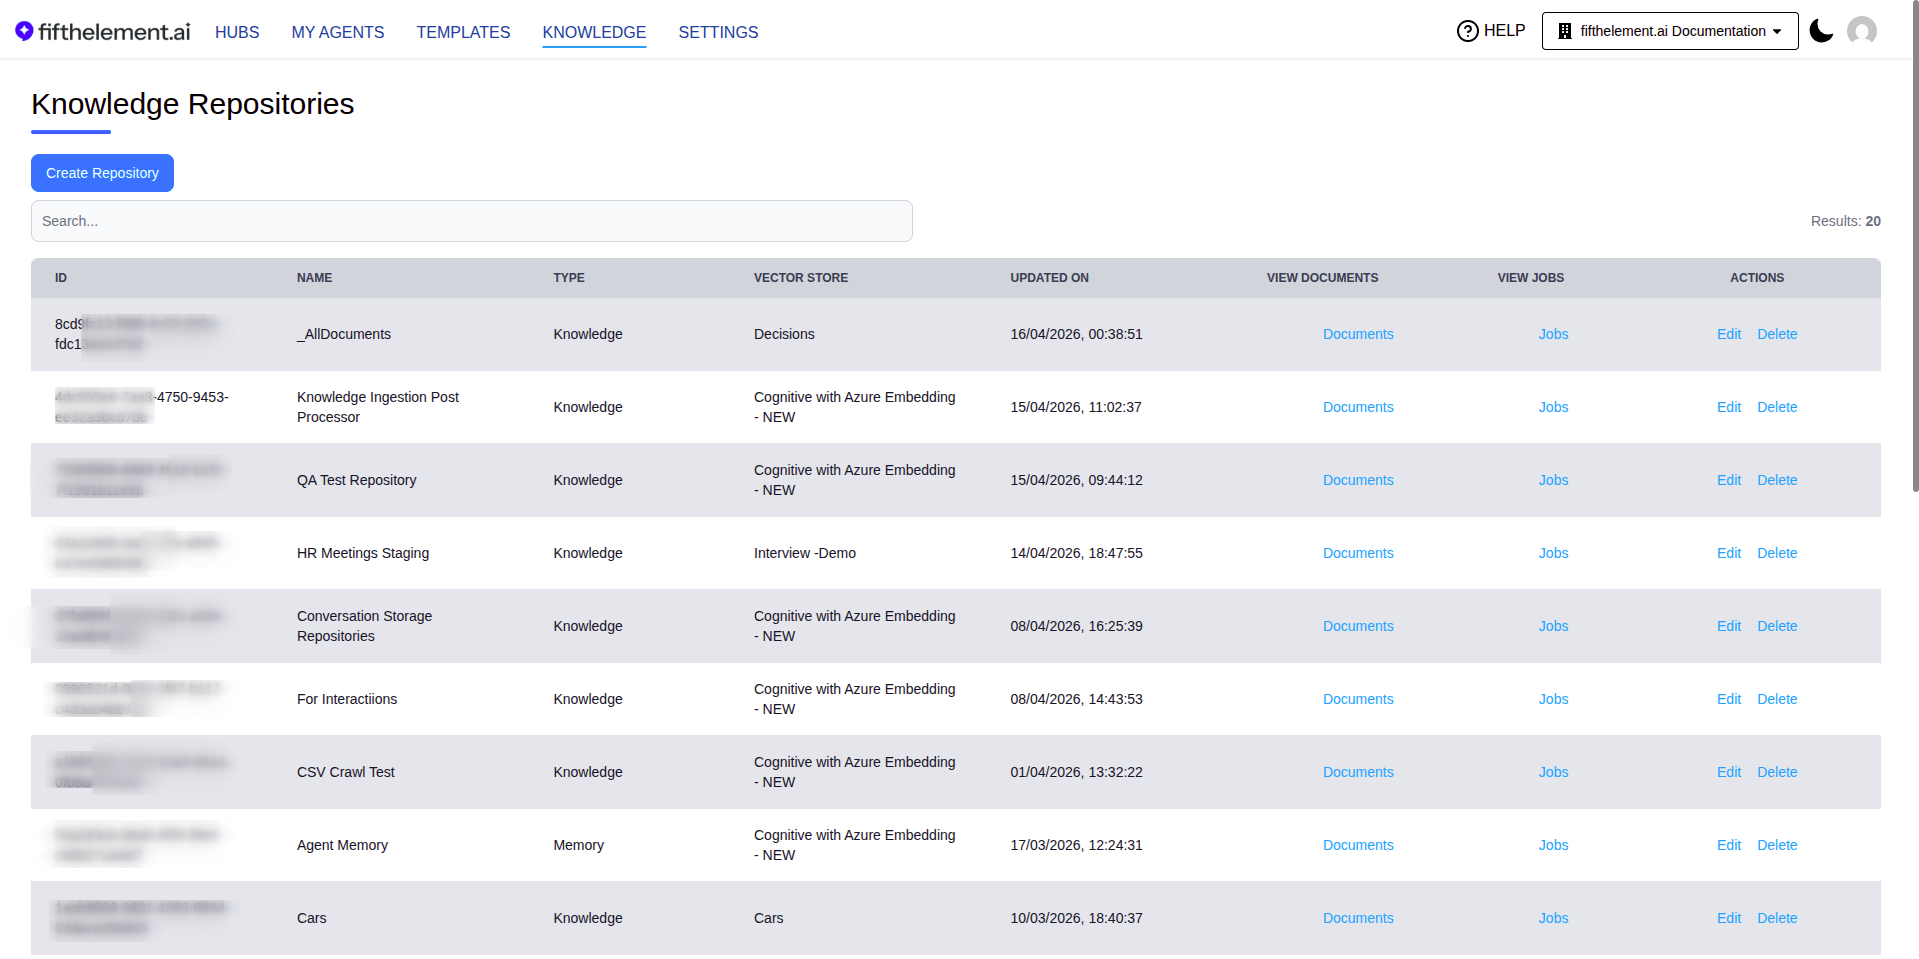View Jobs for Knowledge Ingestion Post Processor
The width and height of the screenshot is (1919, 959).
[x=1553, y=407]
